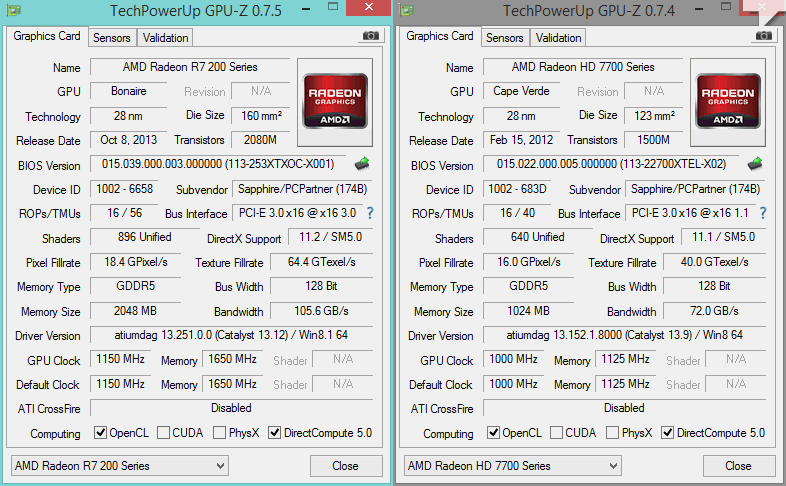Screen dimensions: 786x486
Task: Click release date Oct 8, 2013 field
Action: point(129,140)
